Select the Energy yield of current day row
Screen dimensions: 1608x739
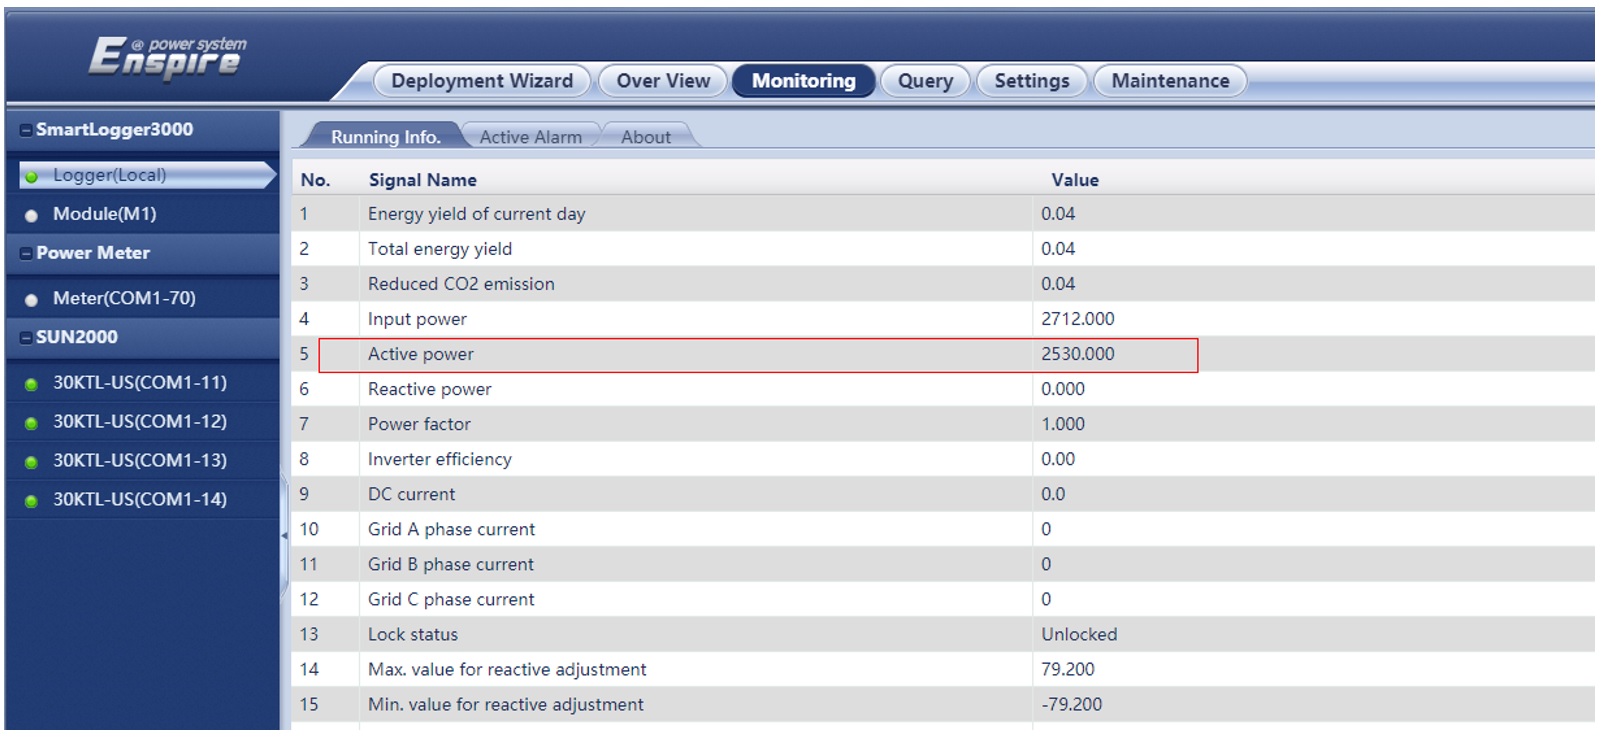click(942, 214)
